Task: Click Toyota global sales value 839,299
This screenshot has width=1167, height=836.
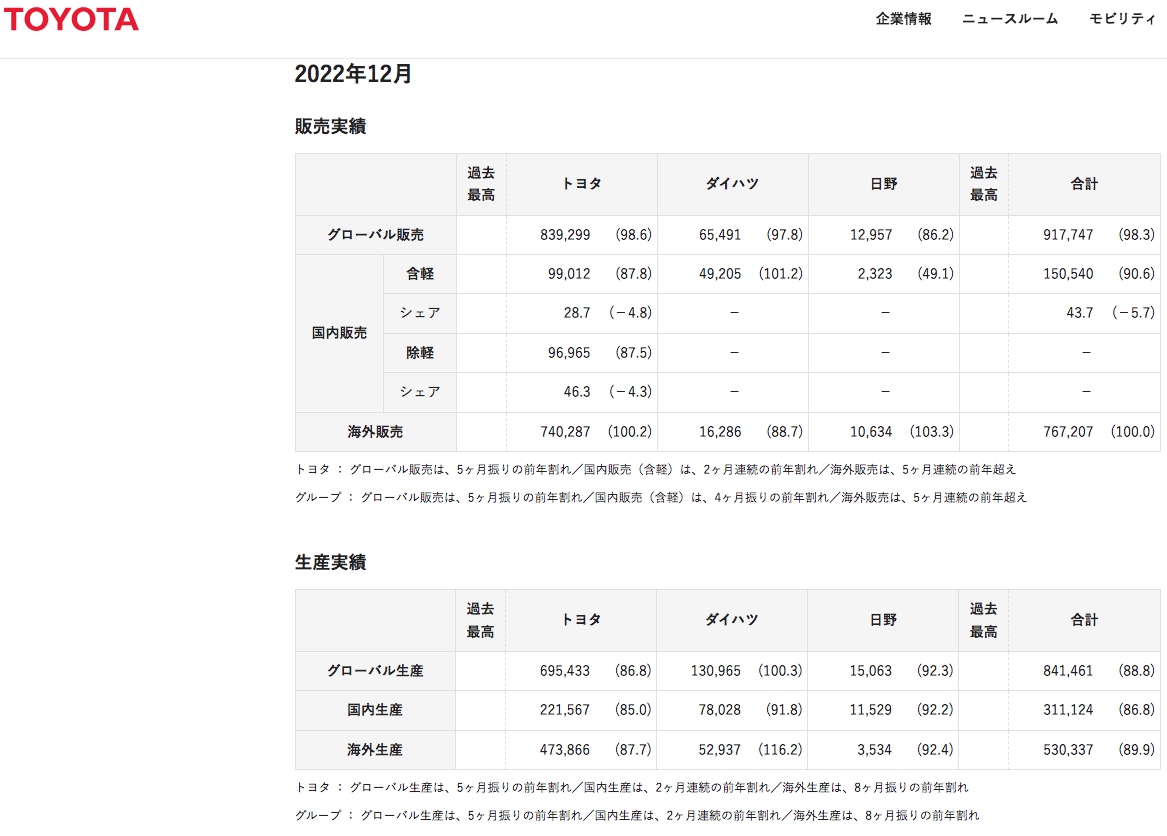Action: (x=565, y=234)
